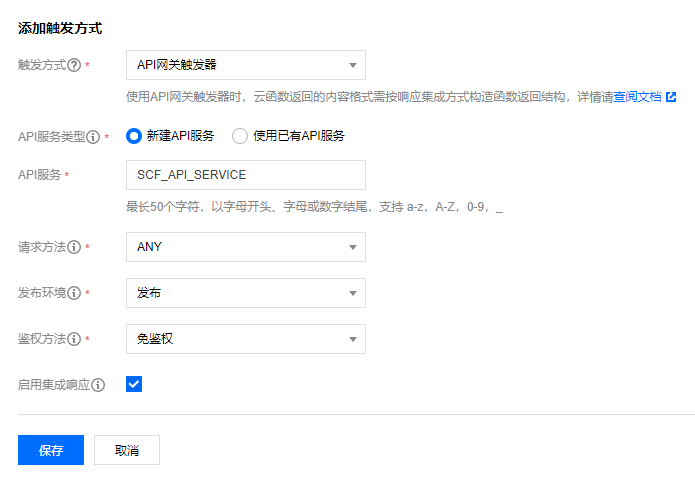Select the 新建API服务 radio button
The image size is (695, 482).
134,135
